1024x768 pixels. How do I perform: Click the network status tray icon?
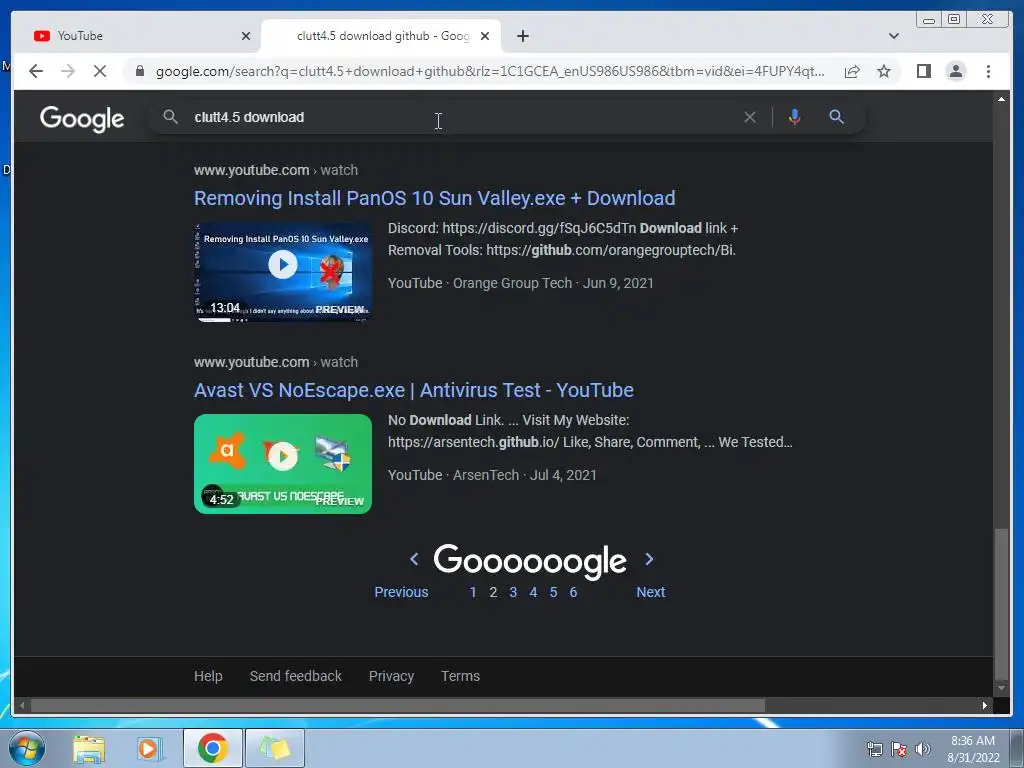[x=874, y=749]
